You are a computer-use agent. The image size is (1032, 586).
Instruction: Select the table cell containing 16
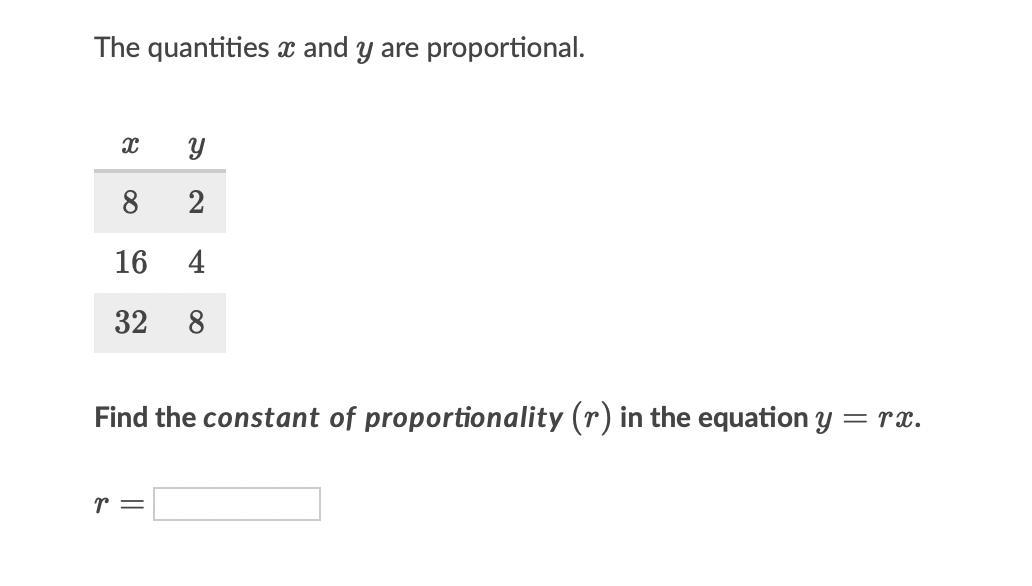coord(131,262)
